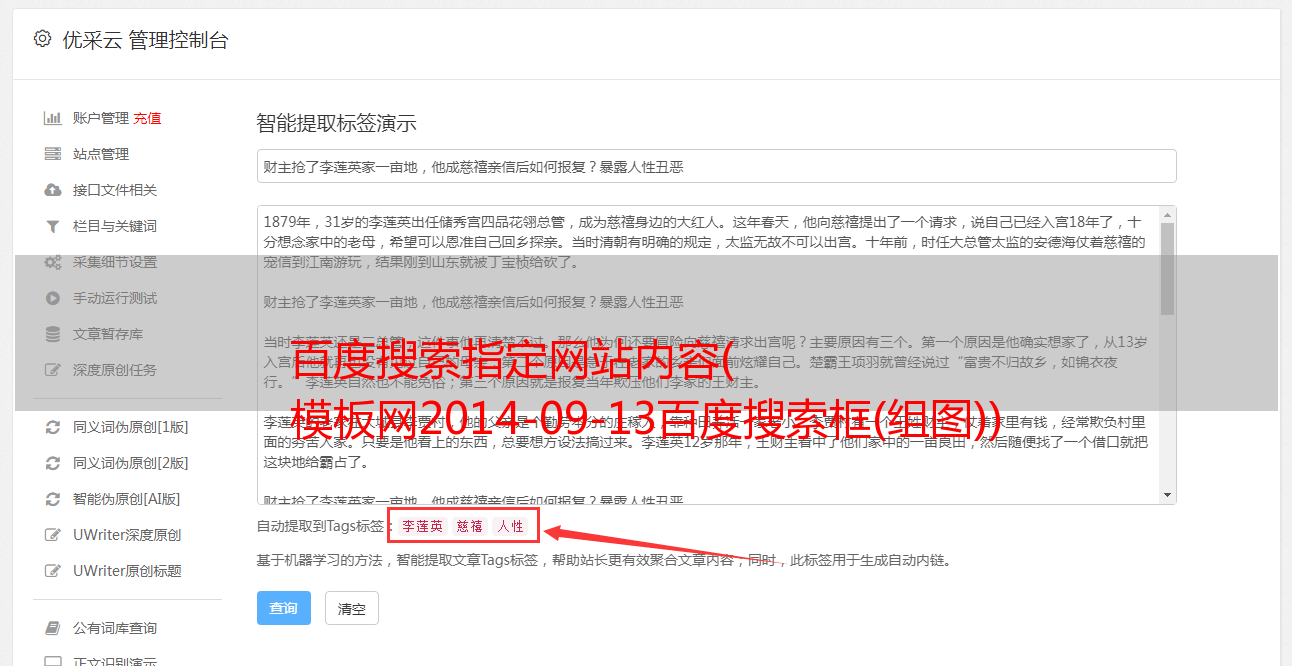
Task: Click the 李莲英 extracted tag
Action: 423,526
